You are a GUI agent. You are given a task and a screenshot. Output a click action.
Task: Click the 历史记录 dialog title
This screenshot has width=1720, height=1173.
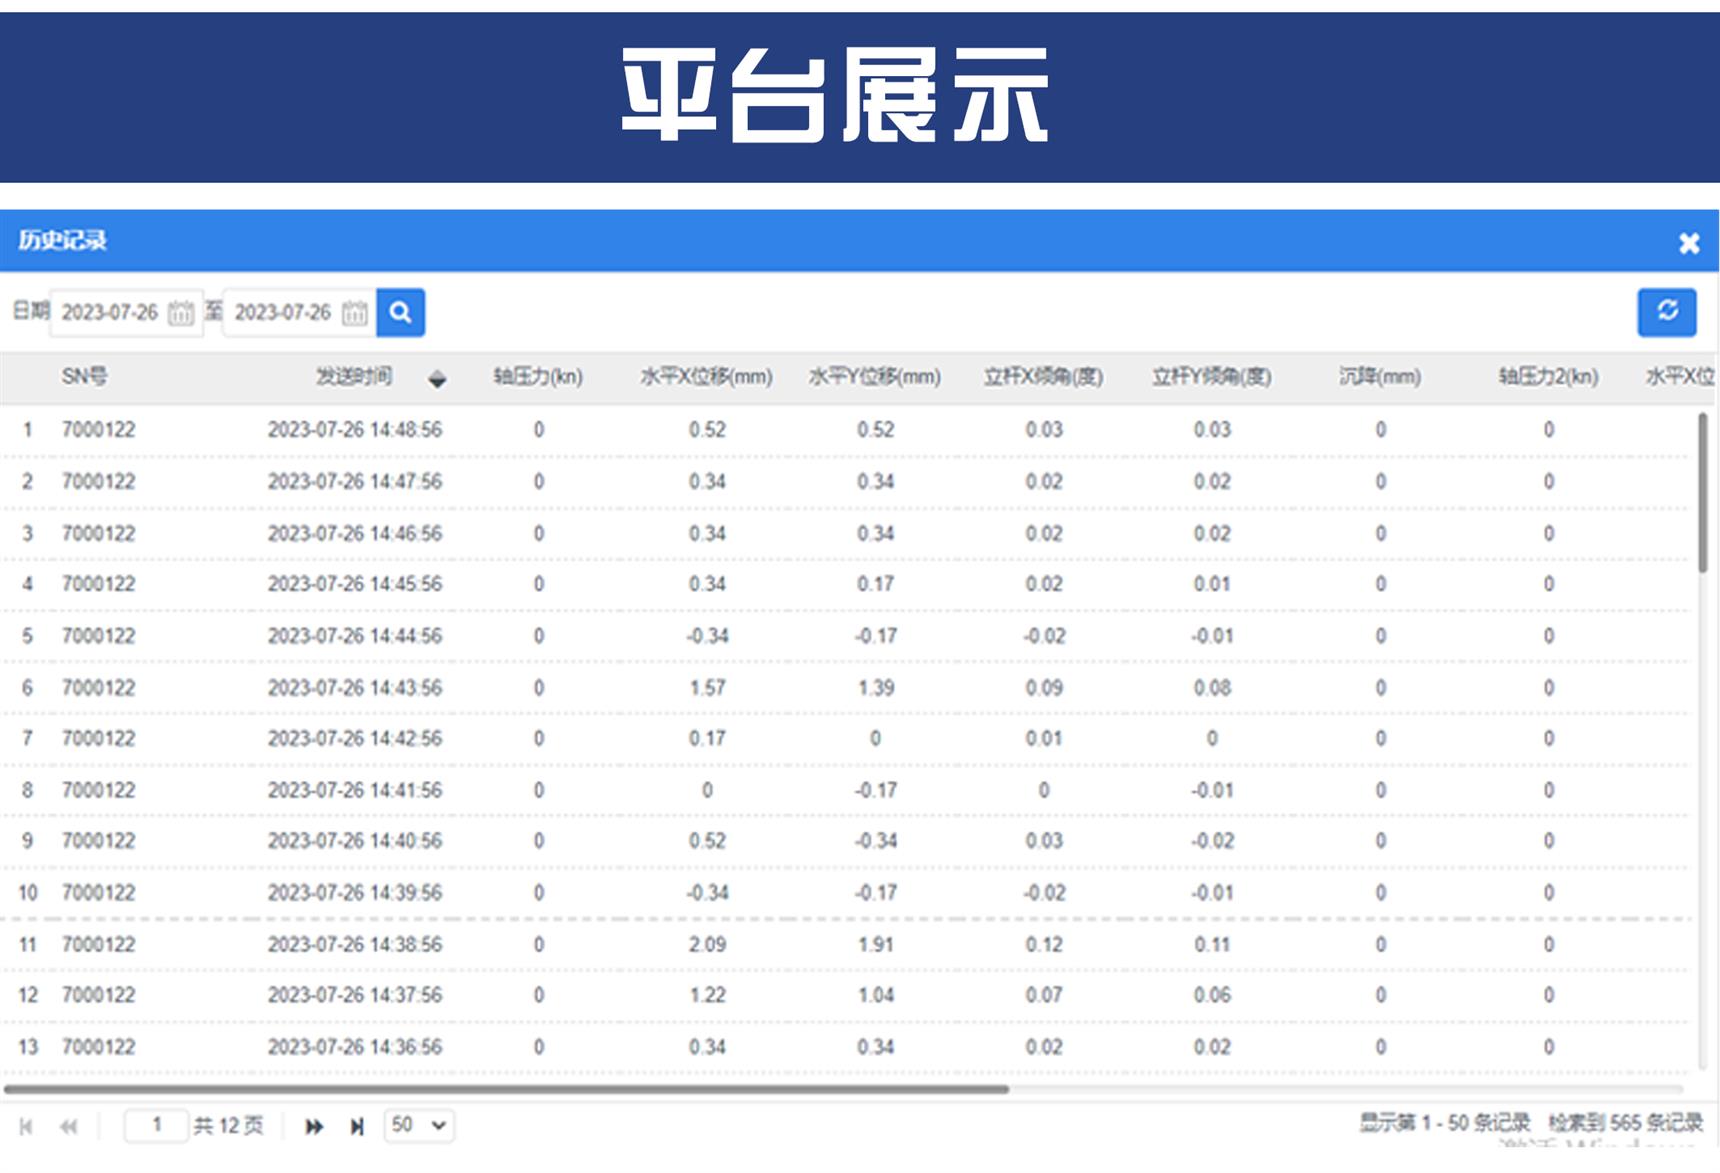(62, 241)
